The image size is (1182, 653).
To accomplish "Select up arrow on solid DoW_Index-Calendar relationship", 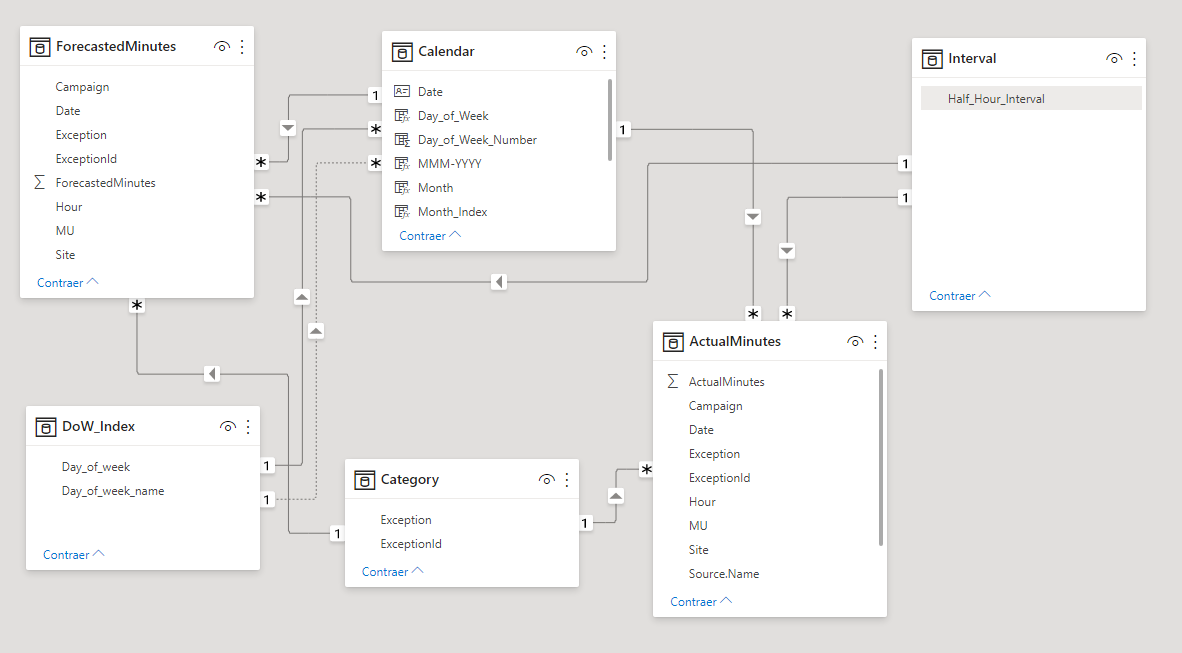I will click(302, 297).
